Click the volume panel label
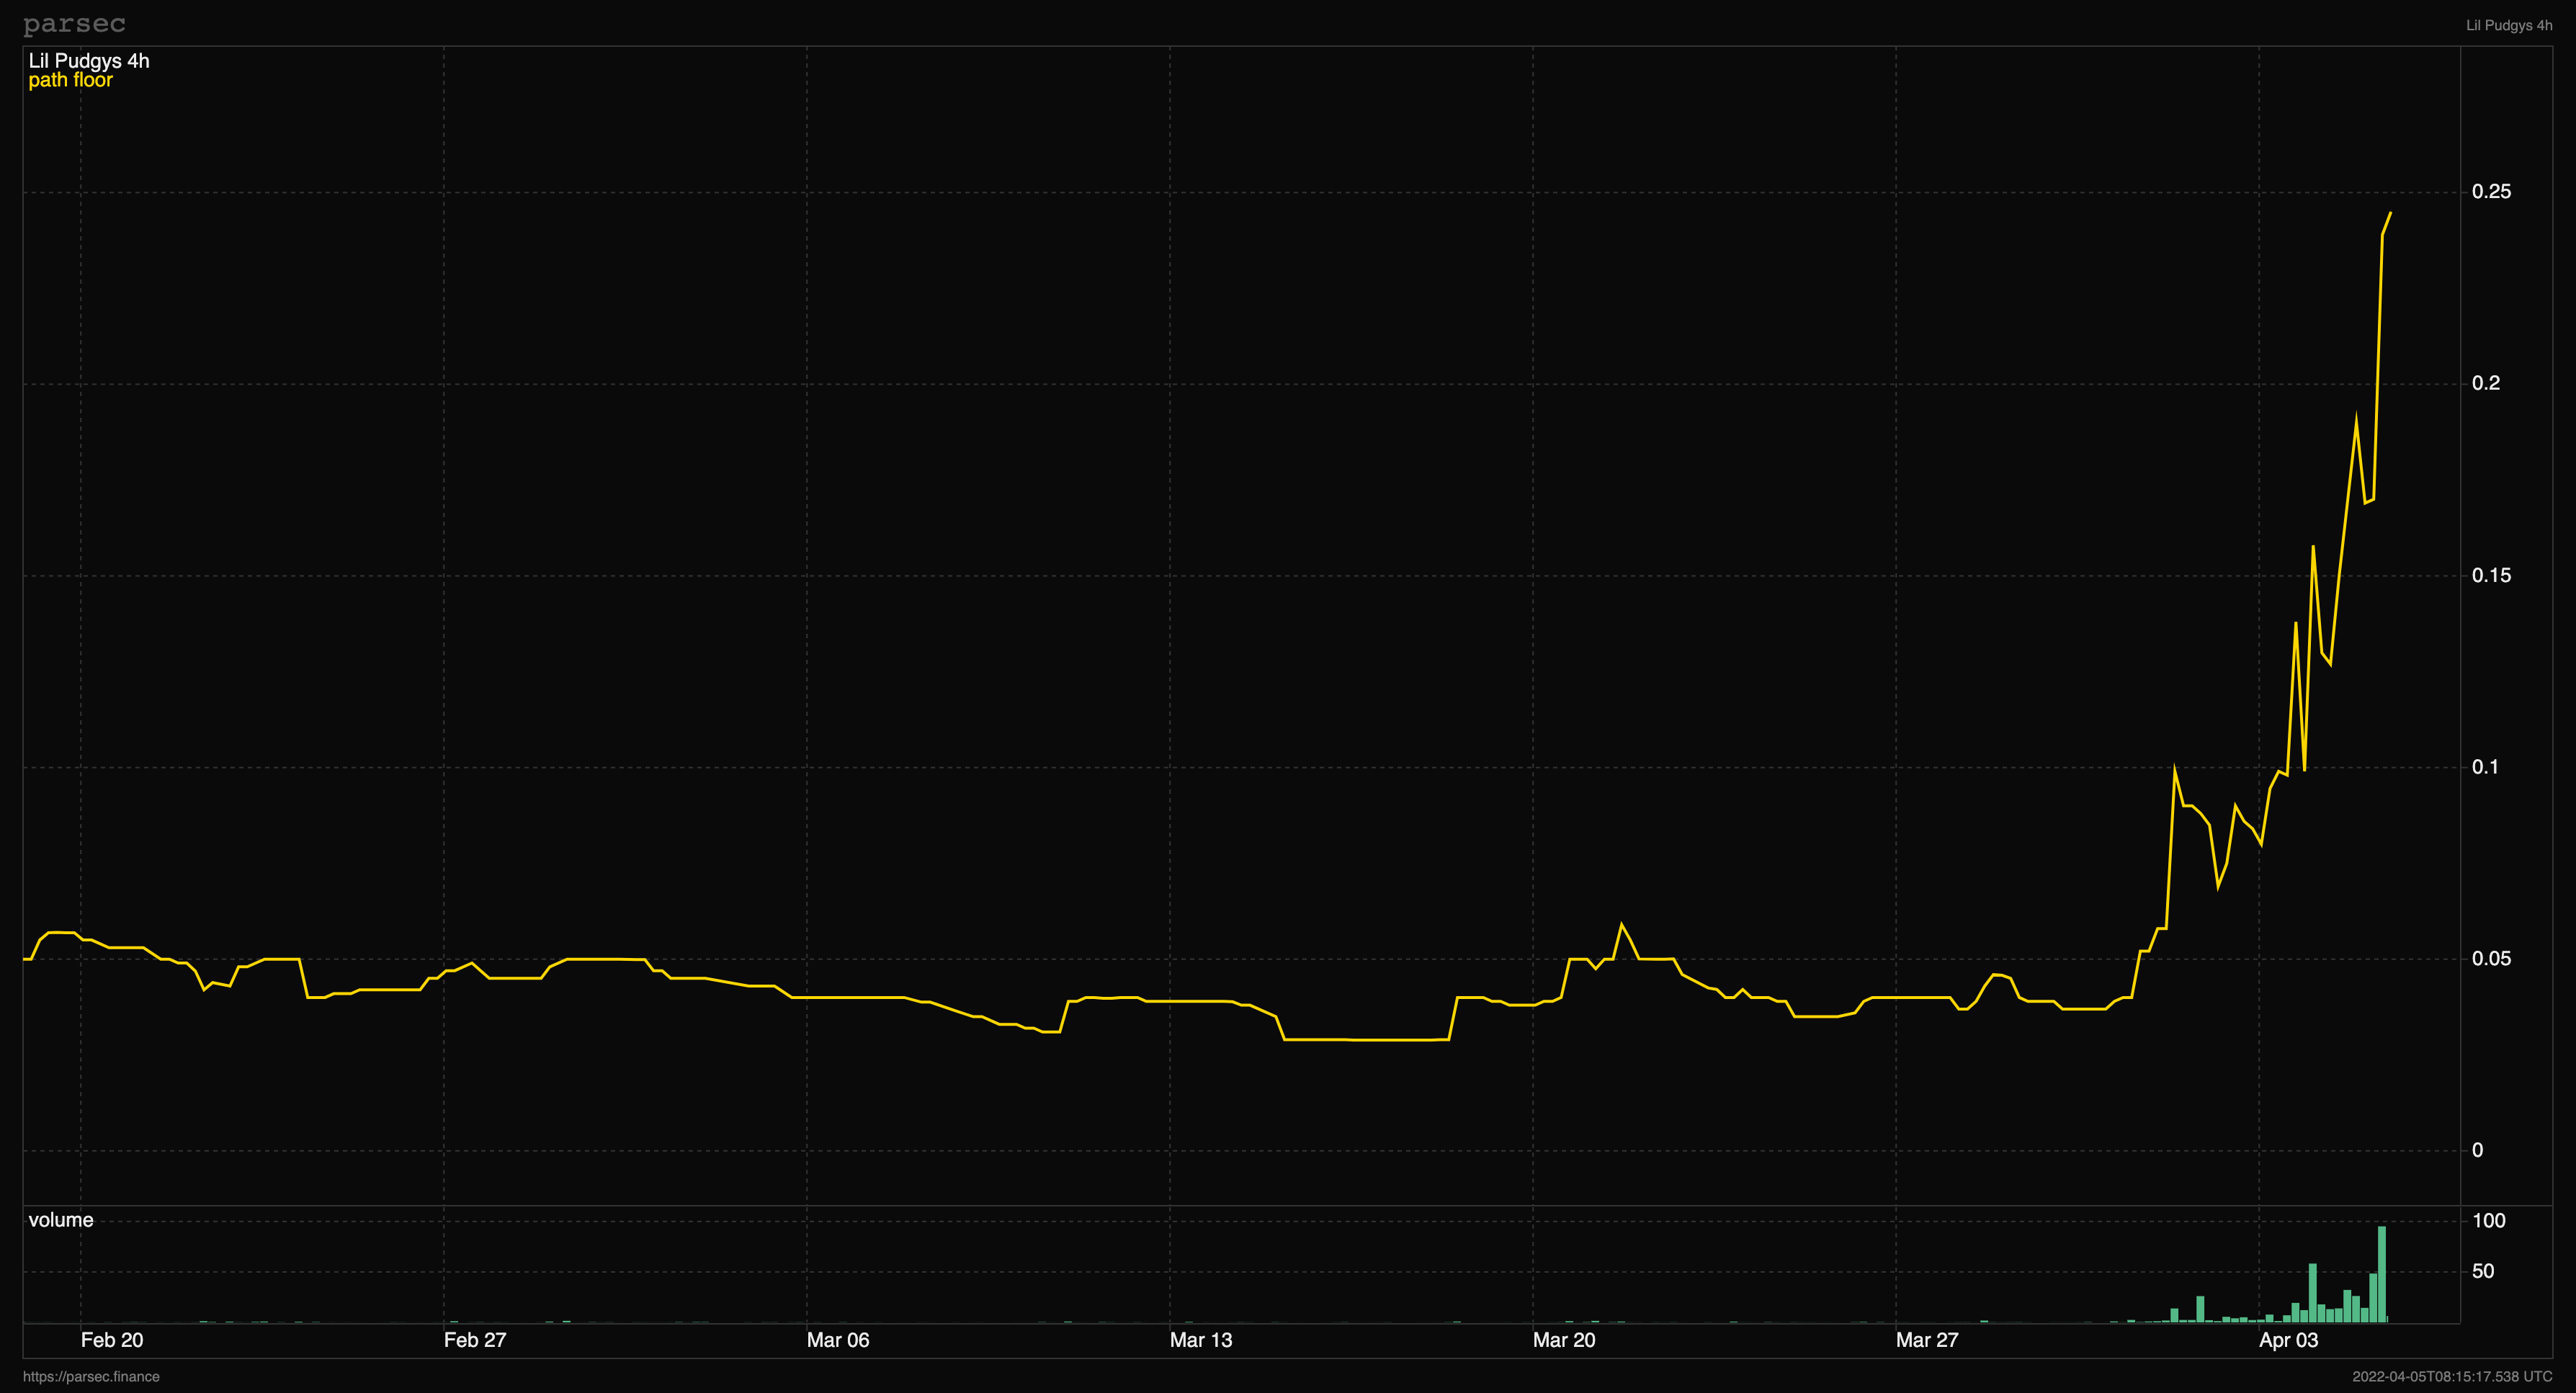The image size is (2576, 1393). (61, 1220)
